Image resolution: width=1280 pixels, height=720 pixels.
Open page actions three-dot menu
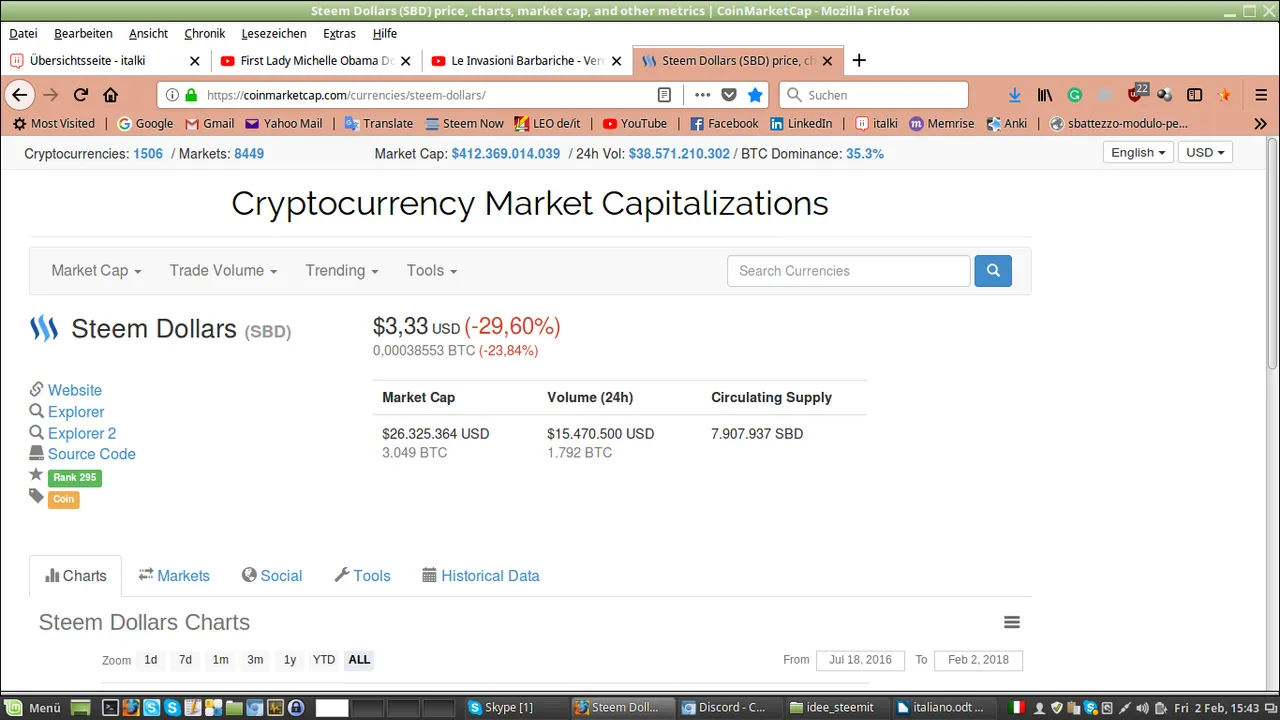click(x=702, y=95)
